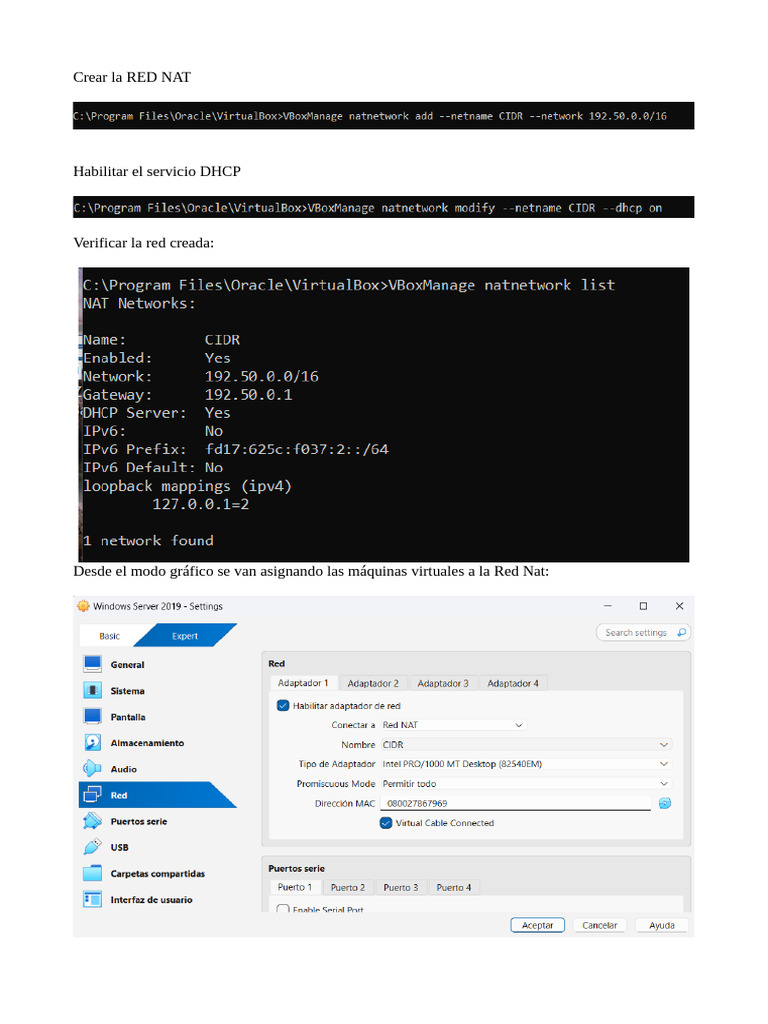Click the refresh MAC address icon
This screenshot has height=1024, width=768.
(665, 803)
